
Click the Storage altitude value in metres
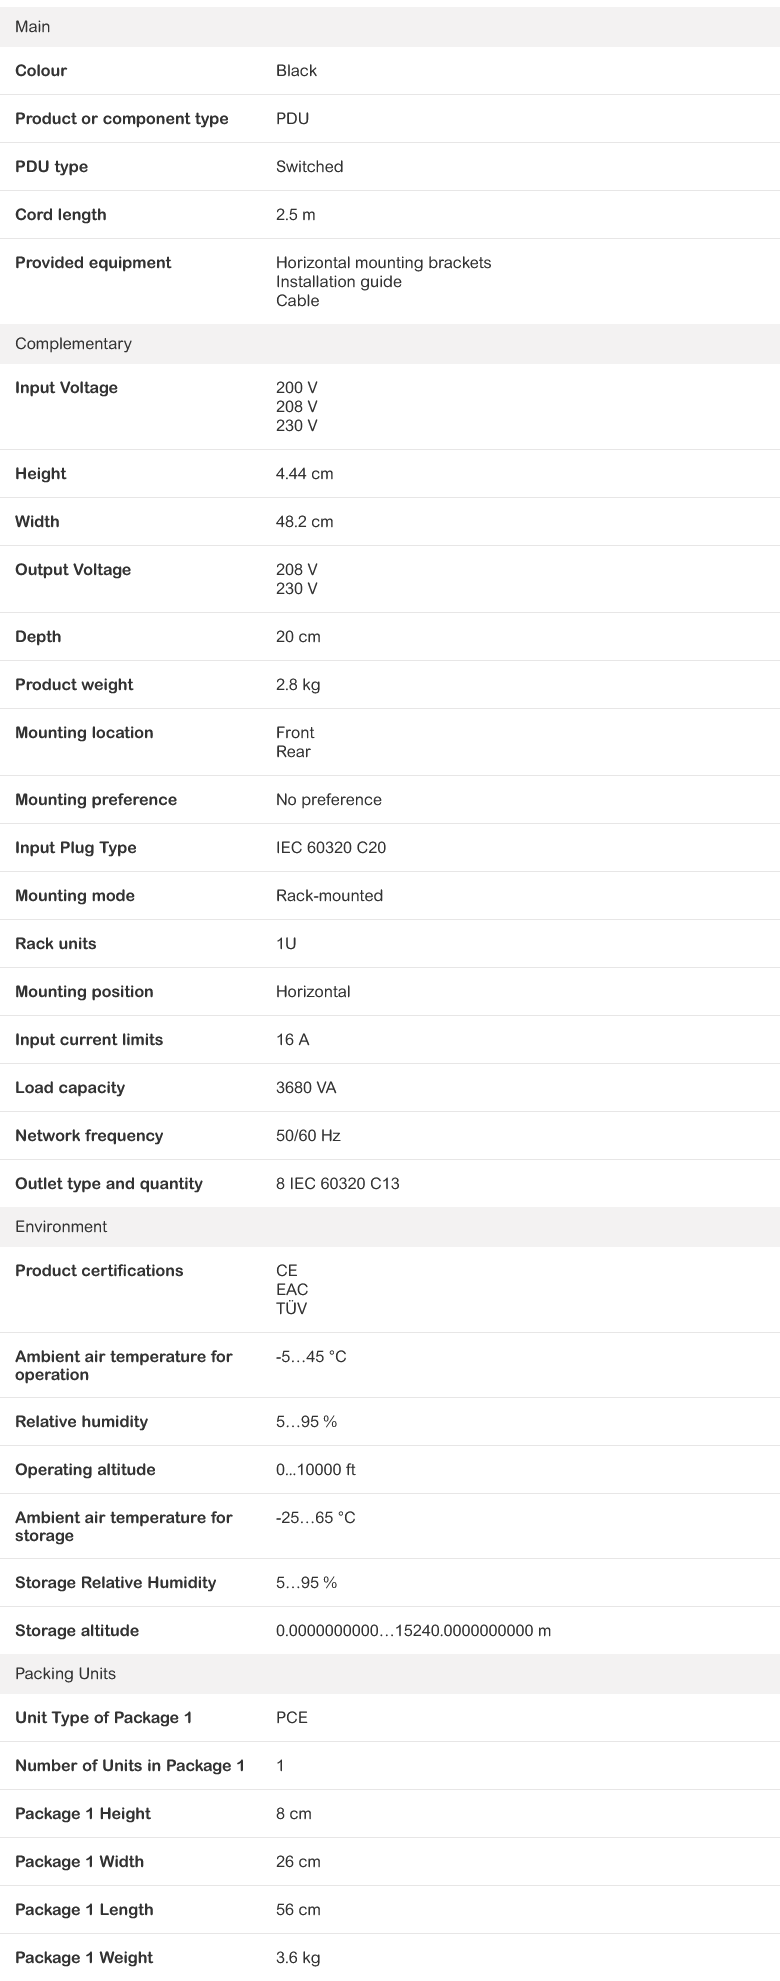coord(414,1631)
